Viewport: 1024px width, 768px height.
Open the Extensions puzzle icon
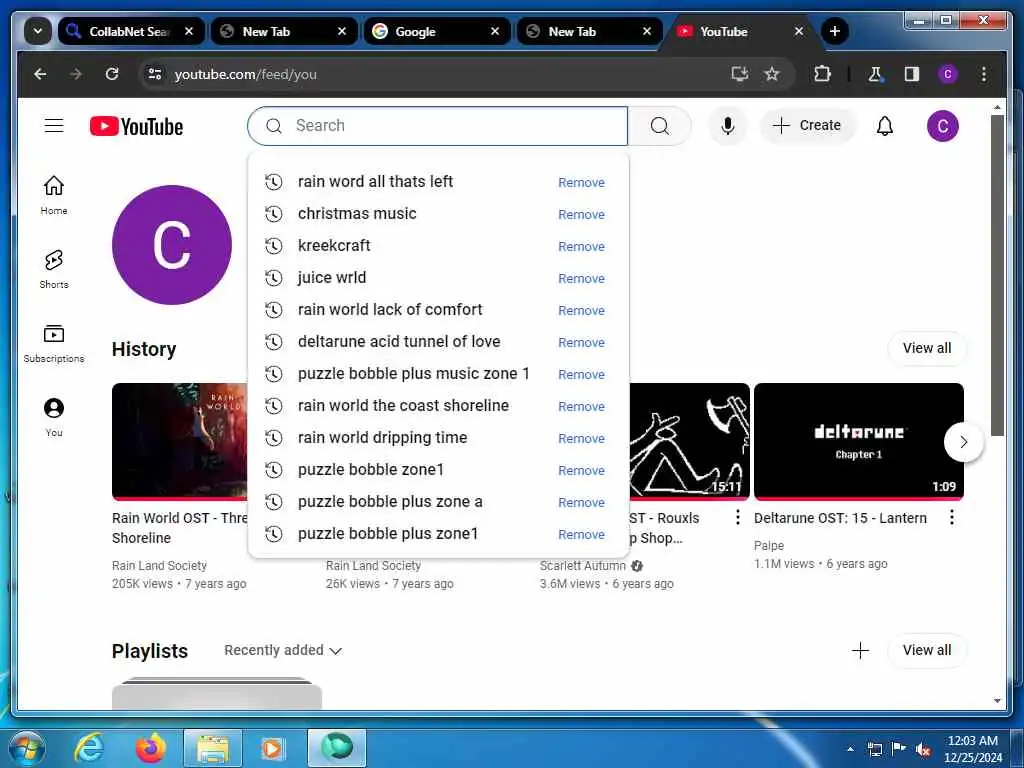pyautogui.click(x=822, y=74)
